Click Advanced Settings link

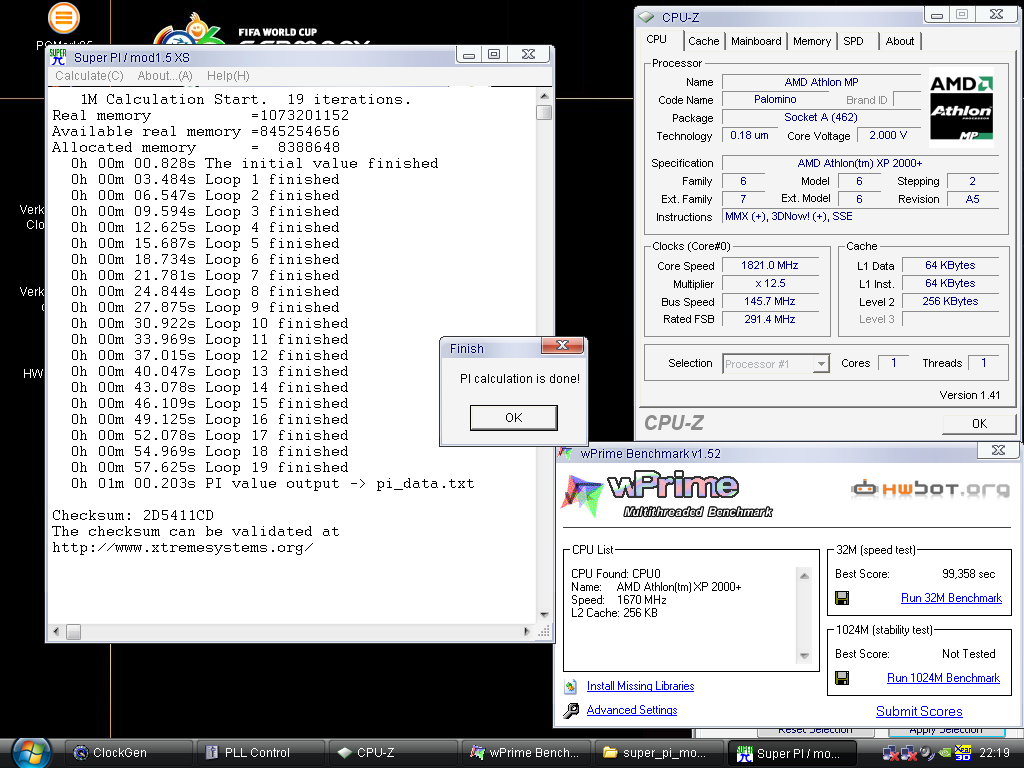tap(632, 710)
